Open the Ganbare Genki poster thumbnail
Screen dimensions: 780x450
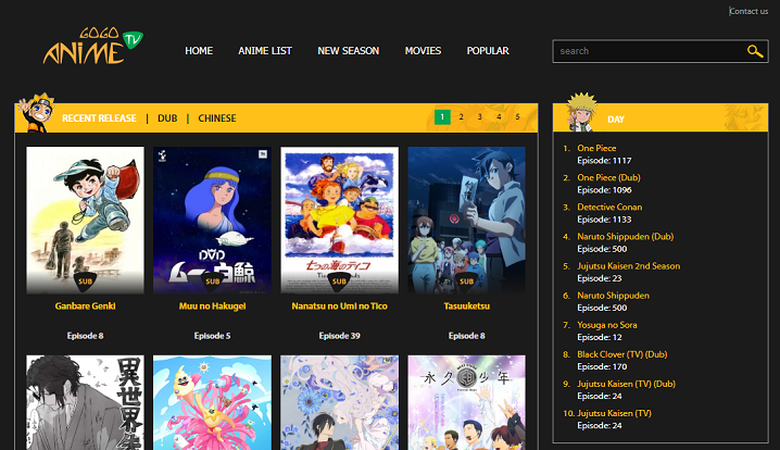85,220
